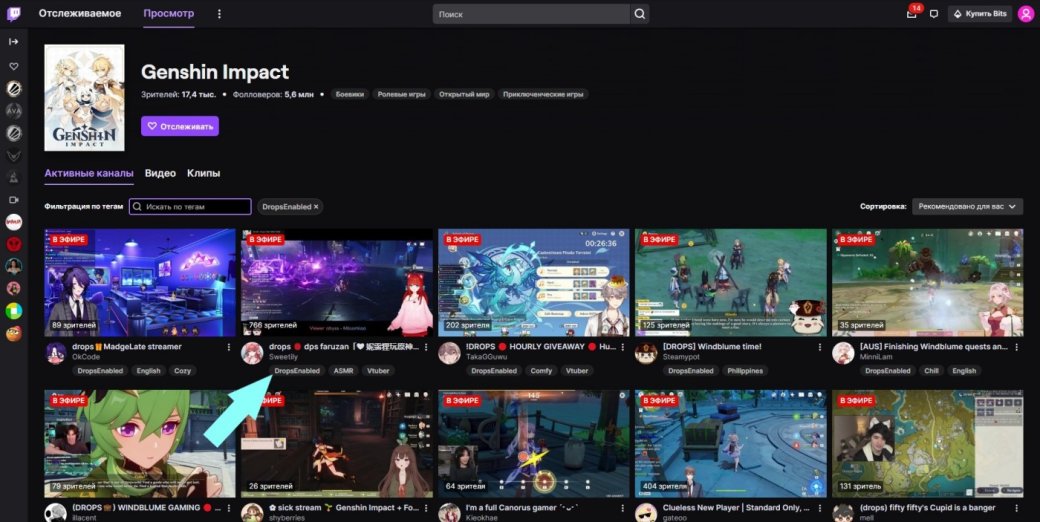Click TakaGGuwu channel avatar
The width and height of the screenshot is (1040, 522).
pyautogui.click(x=449, y=353)
